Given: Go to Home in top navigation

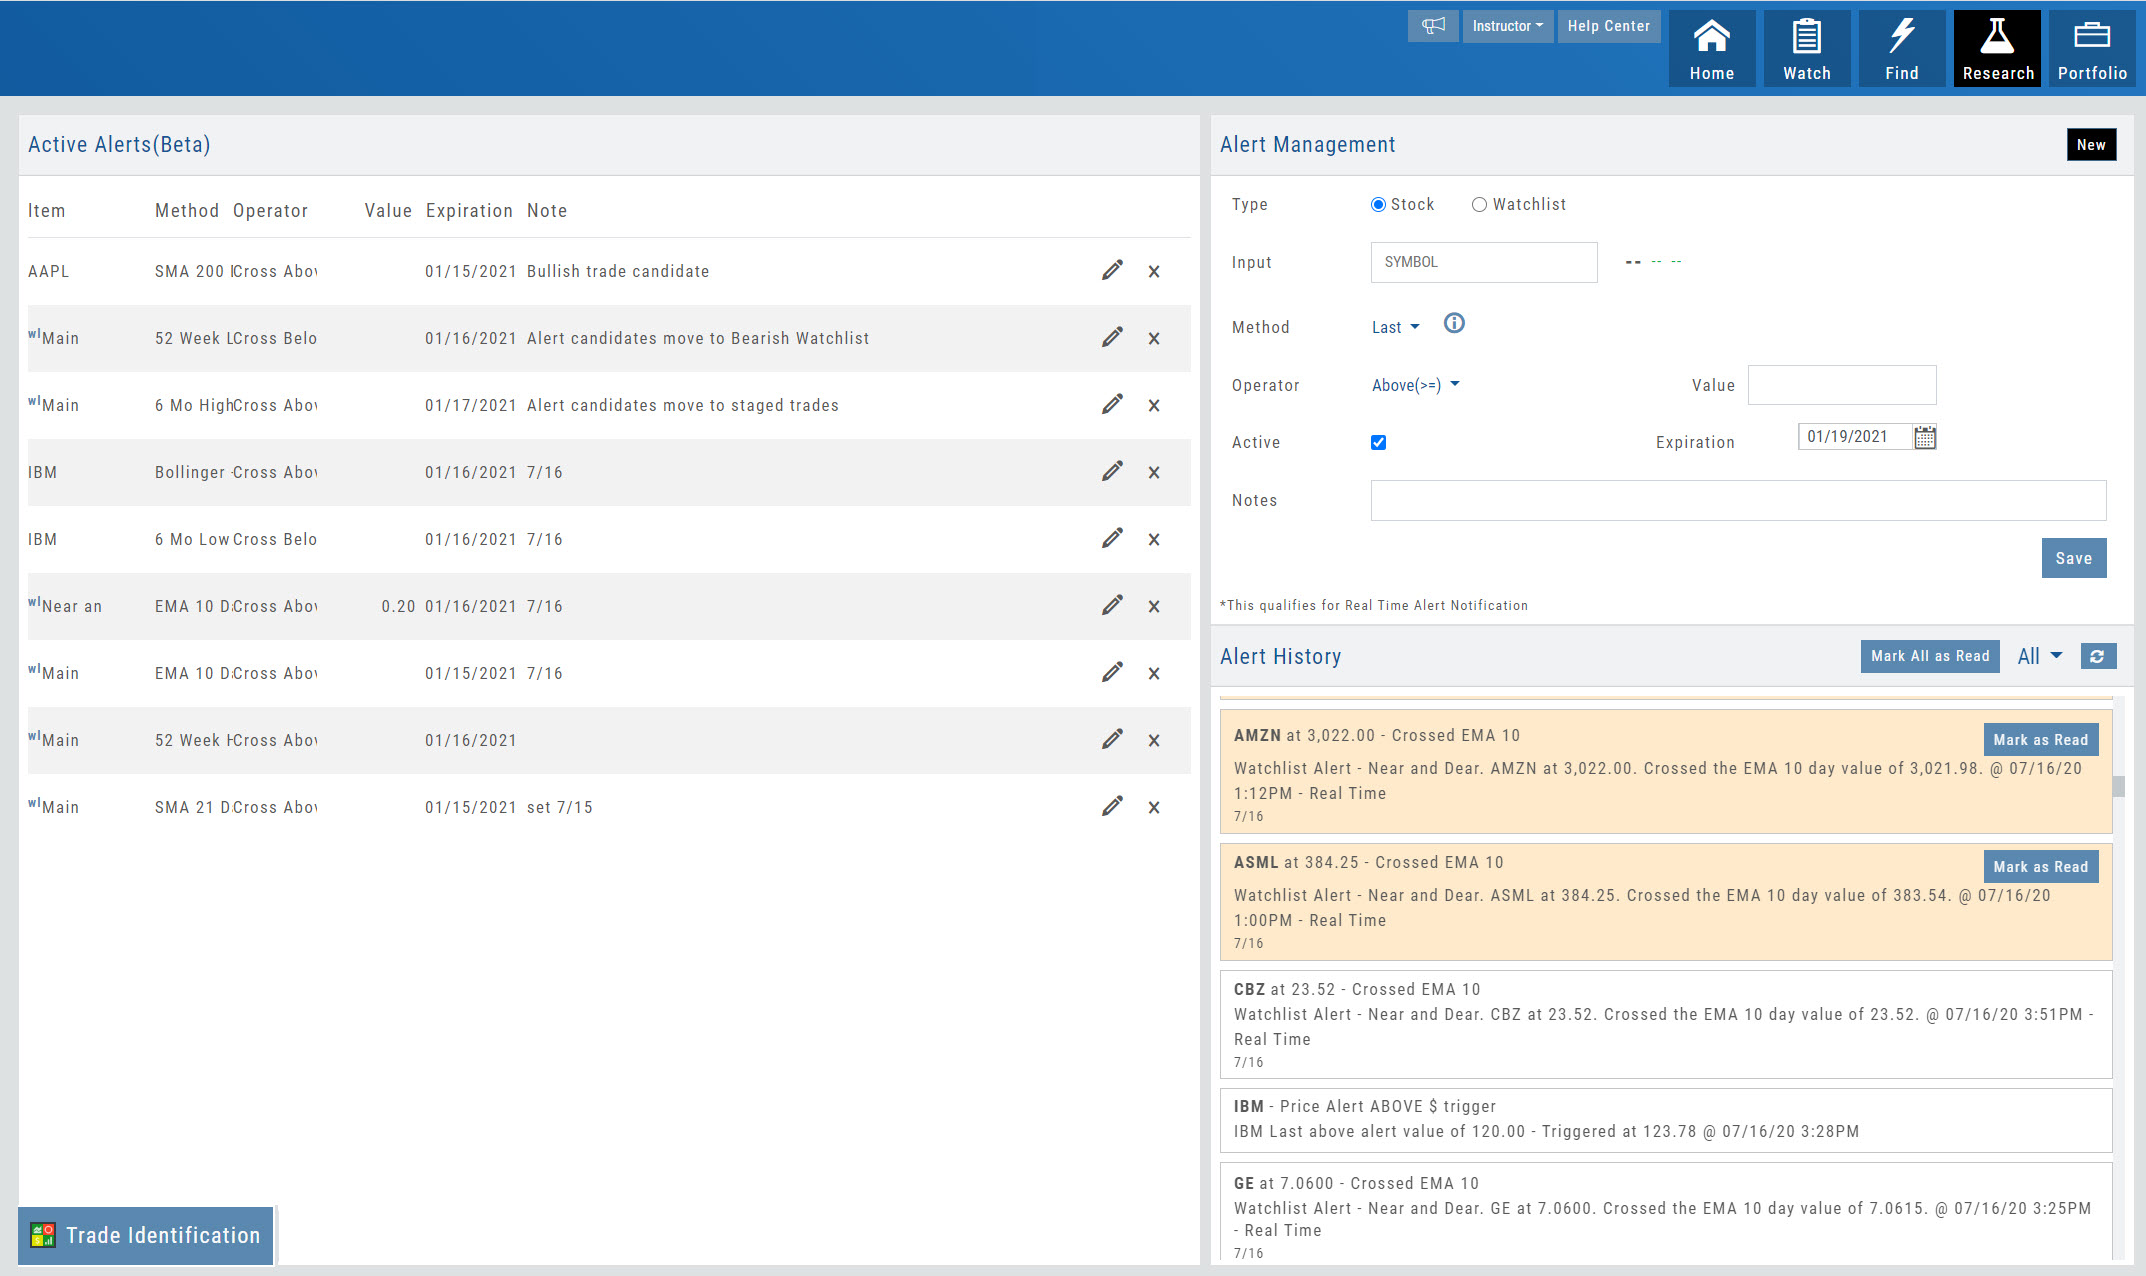Looking at the screenshot, I should point(1711,49).
